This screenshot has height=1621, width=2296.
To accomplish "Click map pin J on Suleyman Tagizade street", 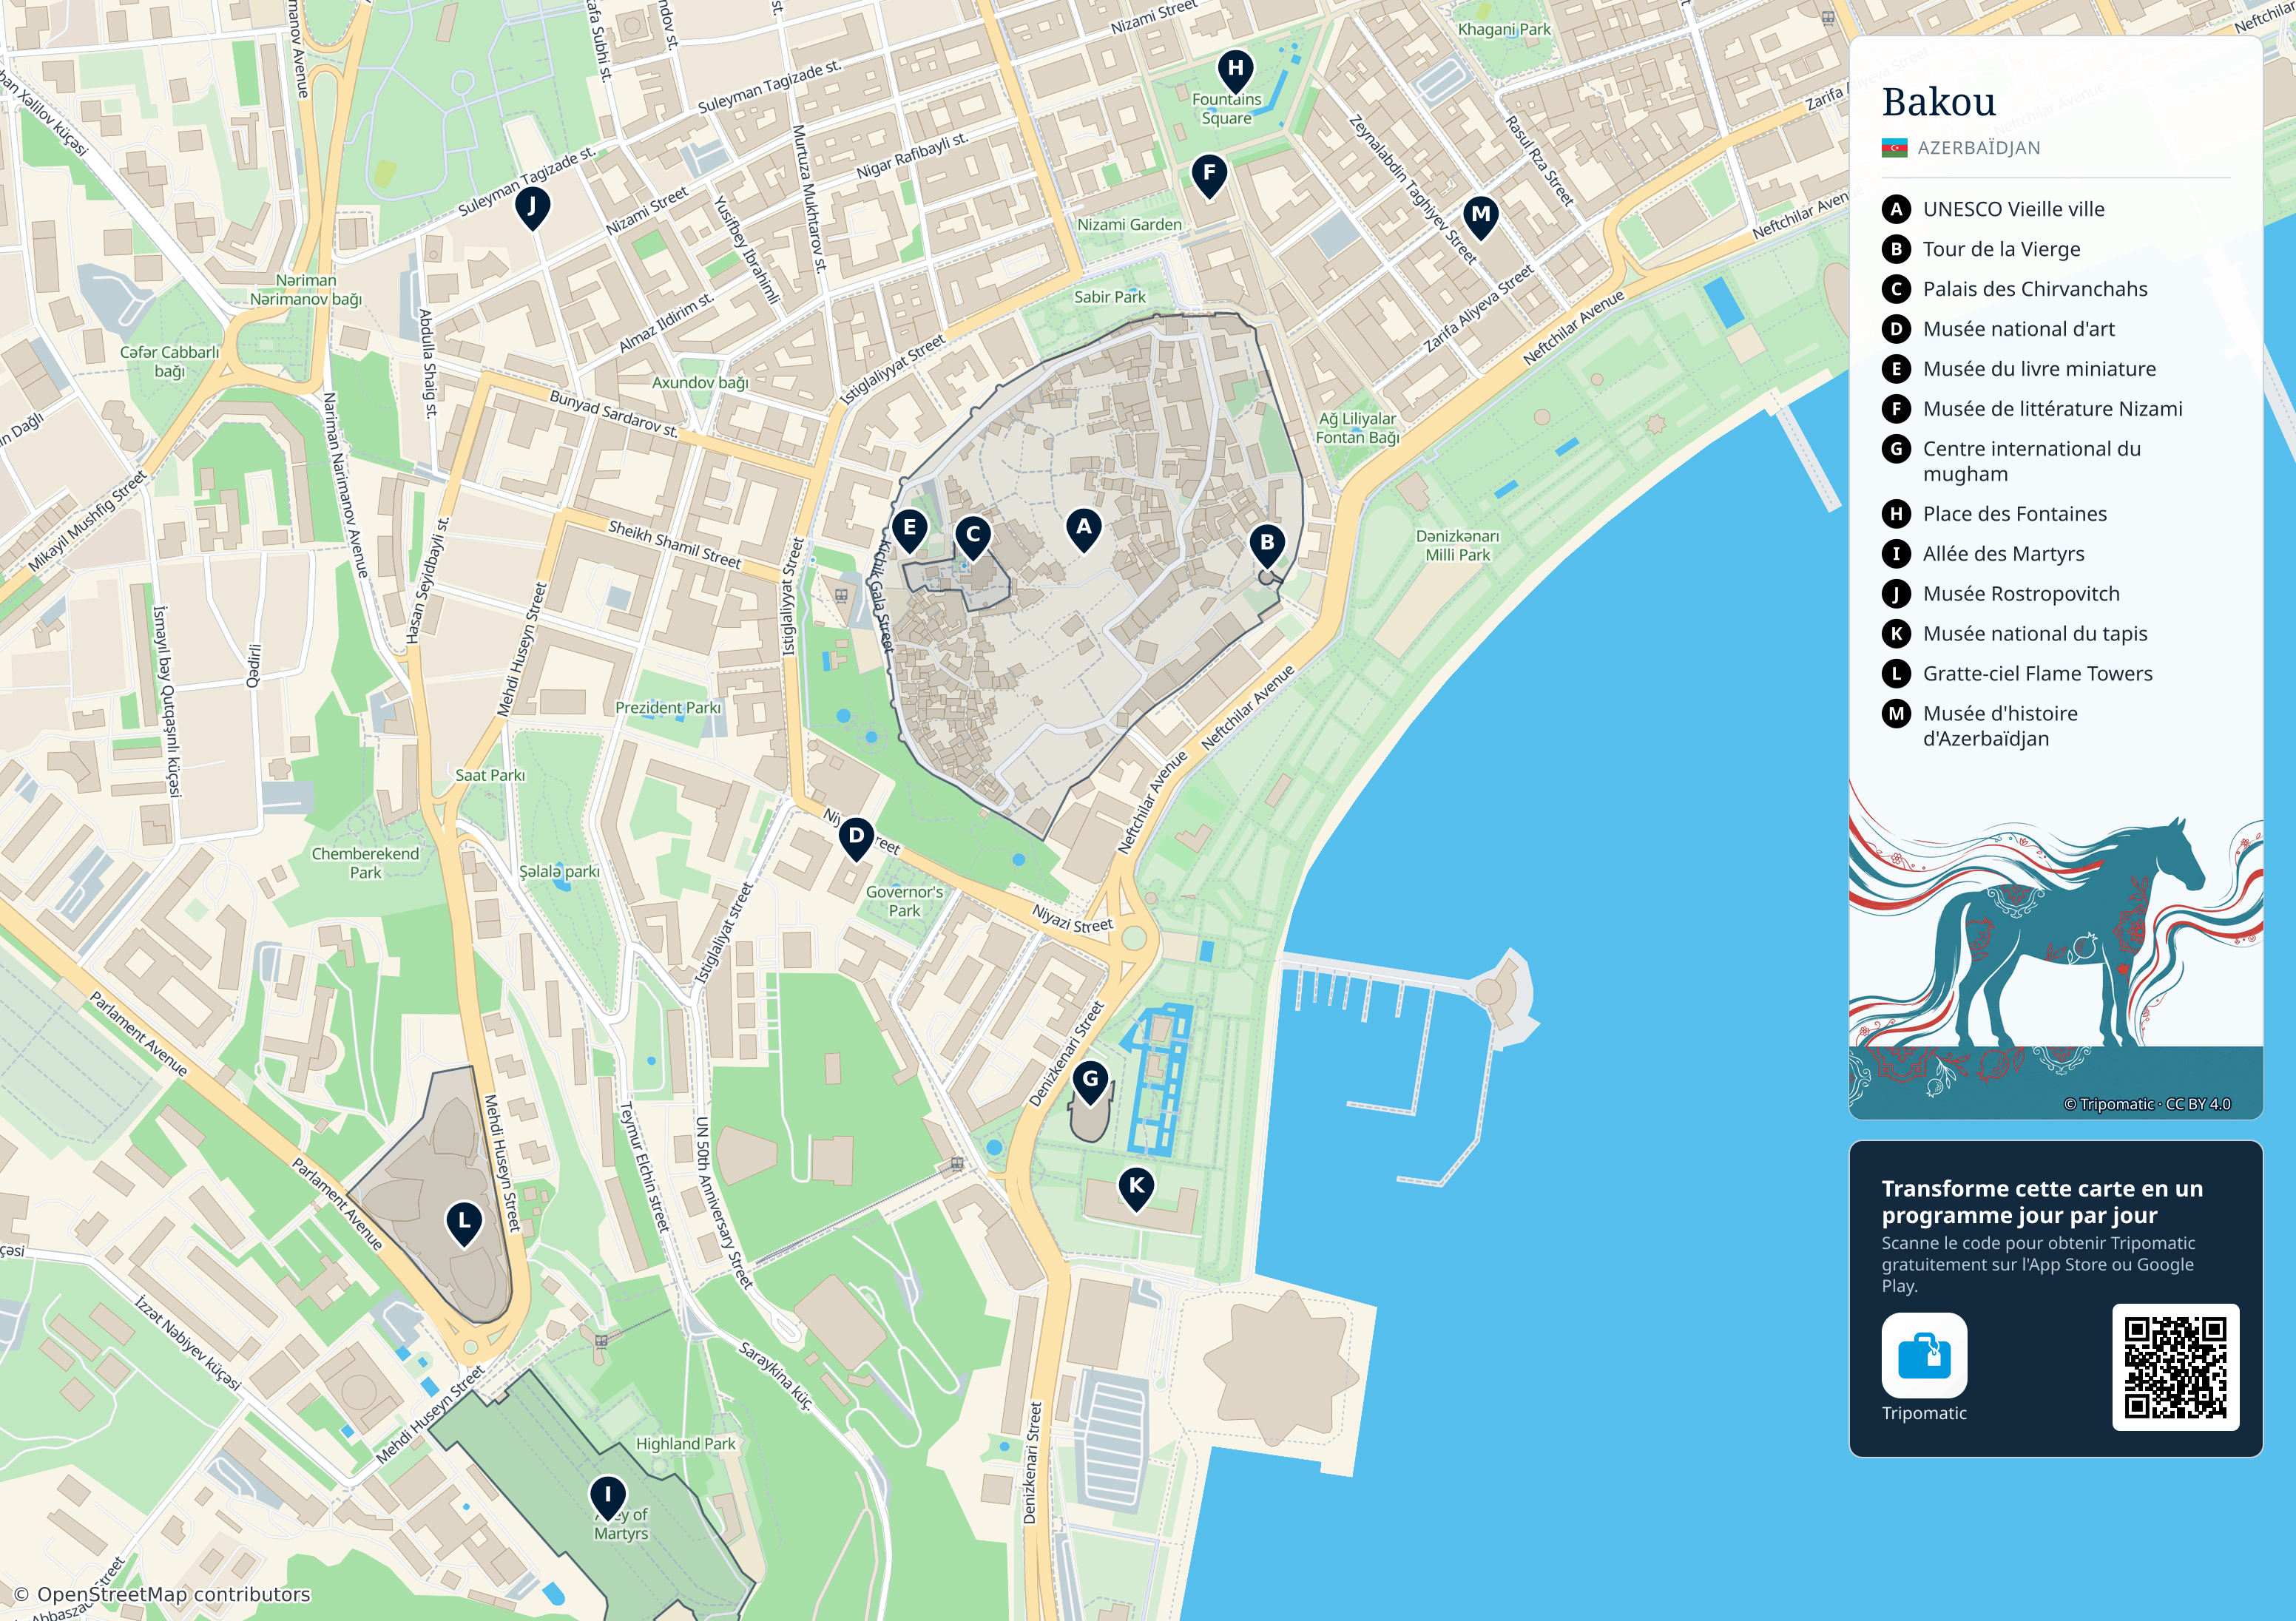I will point(532,209).
